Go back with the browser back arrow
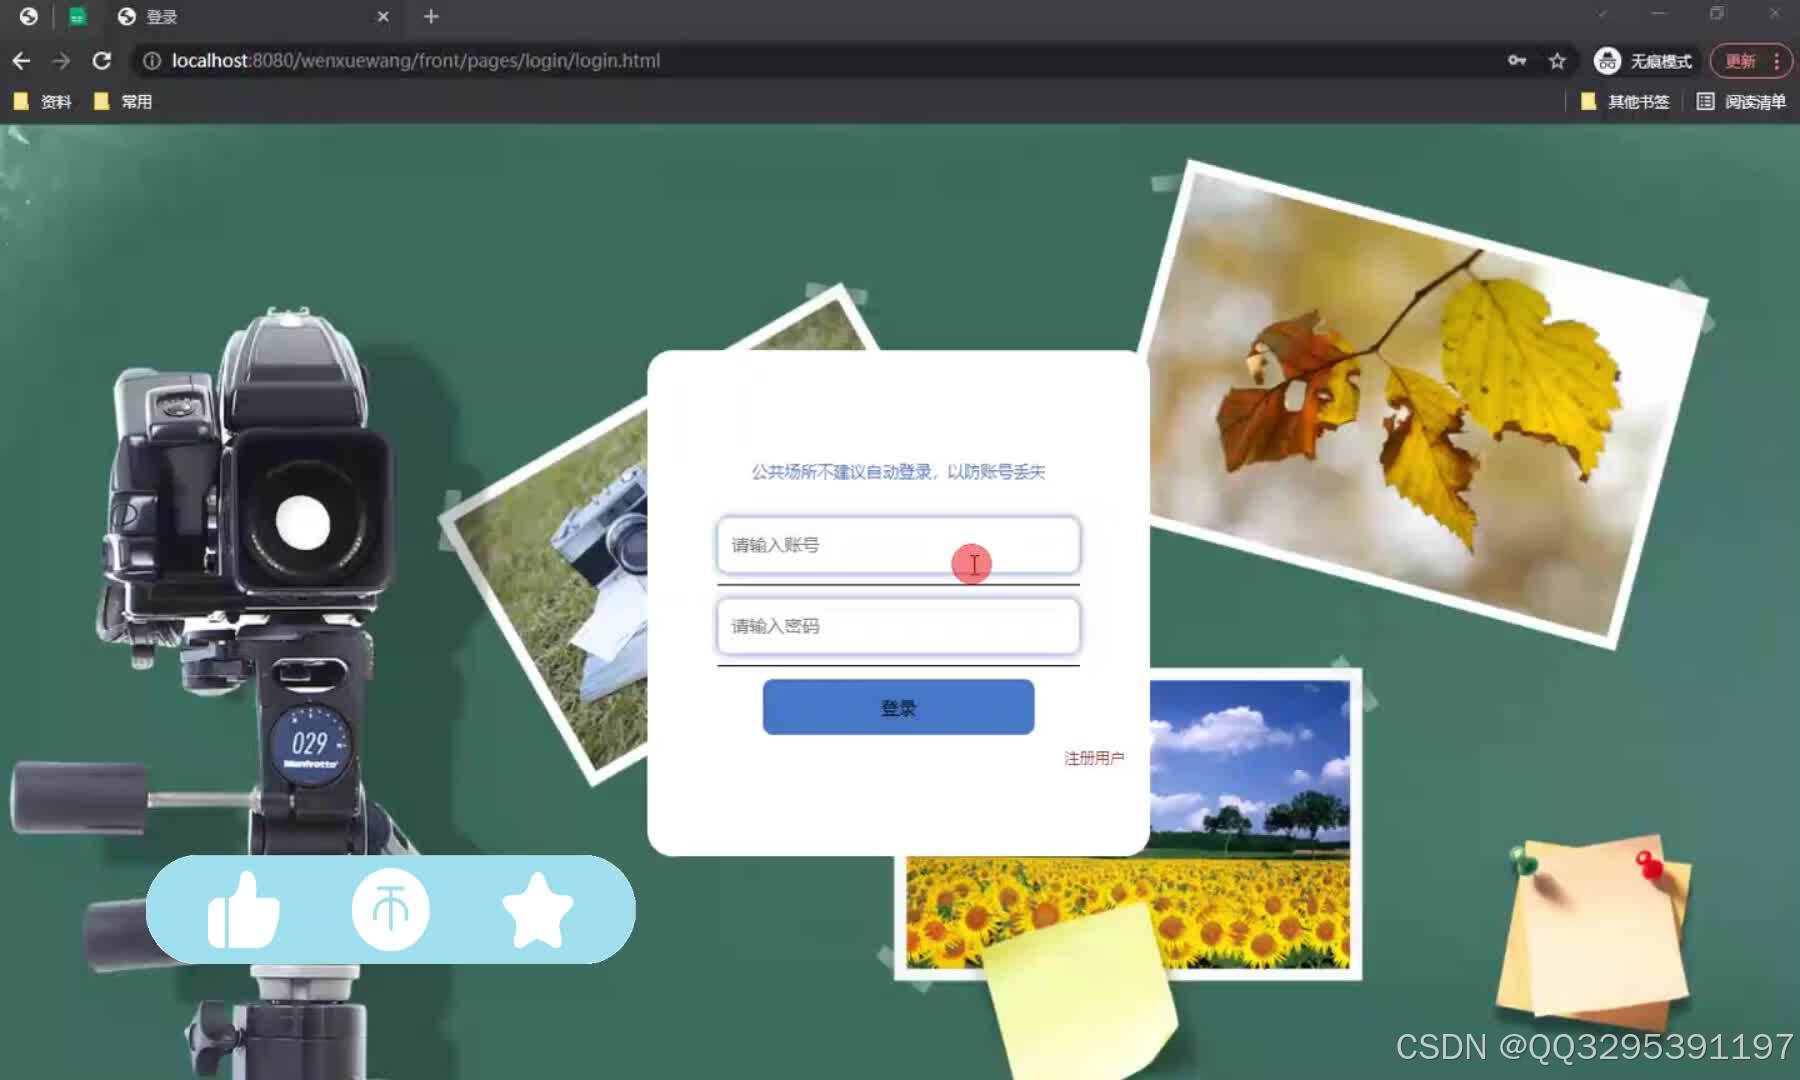This screenshot has height=1080, width=1800. tap(21, 61)
